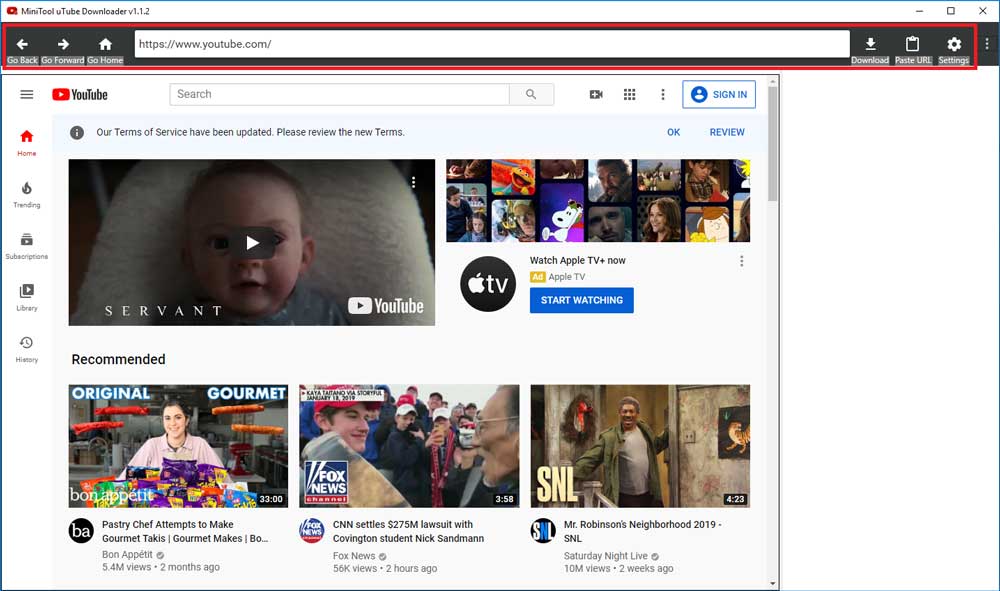The width and height of the screenshot is (1000, 591).
Task: Click the search magnifier button
Action: [531, 94]
